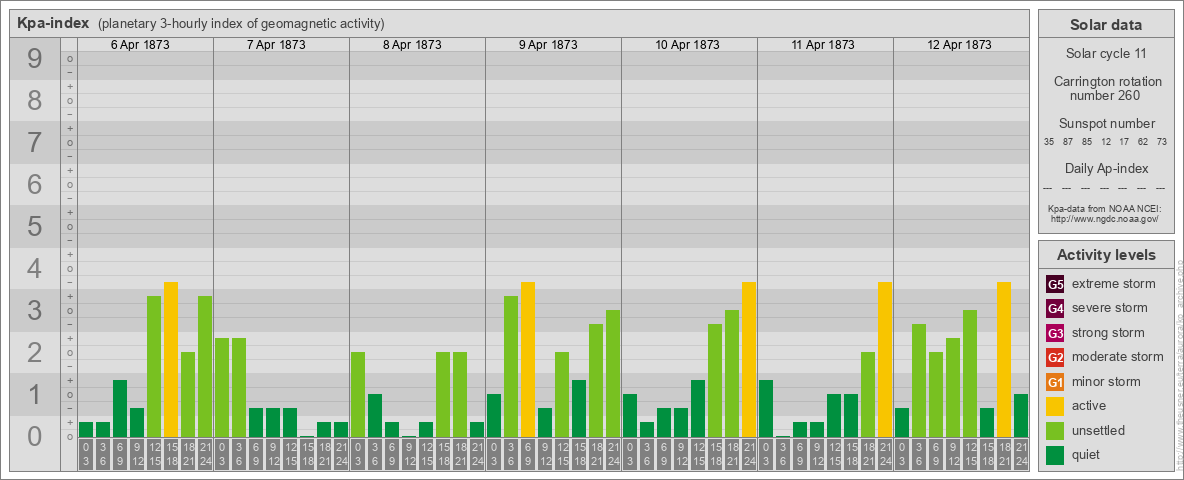Click the yellow active bar on 9 Apr 1873
Screen dimensions: 1184x480
pyautogui.click(x=528, y=359)
